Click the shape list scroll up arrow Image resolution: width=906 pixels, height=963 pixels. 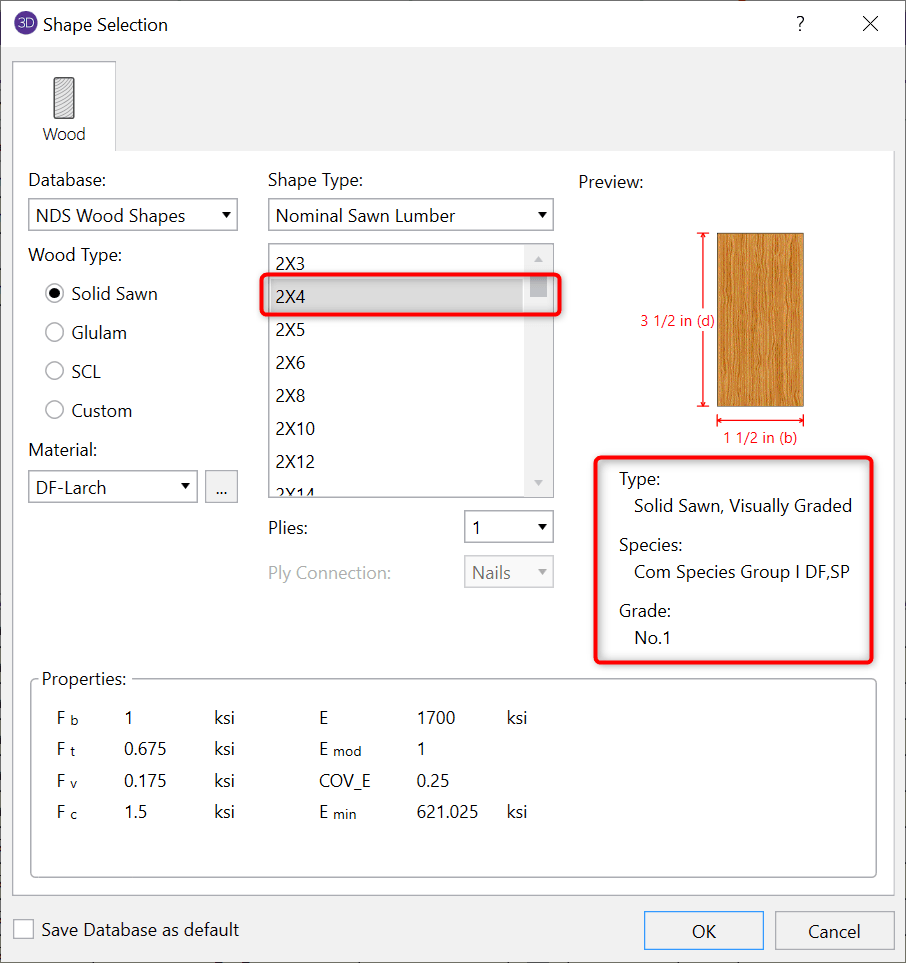pos(539,260)
